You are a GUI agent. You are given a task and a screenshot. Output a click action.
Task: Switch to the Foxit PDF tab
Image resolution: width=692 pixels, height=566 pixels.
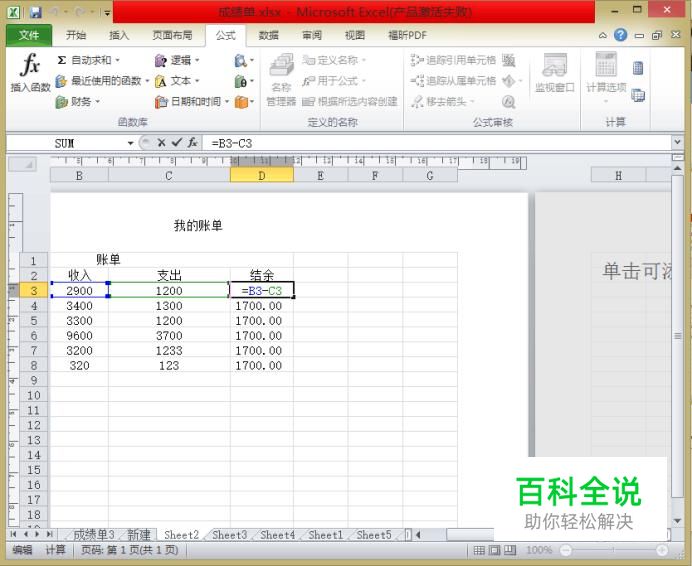pyautogui.click(x=407, y=35)
